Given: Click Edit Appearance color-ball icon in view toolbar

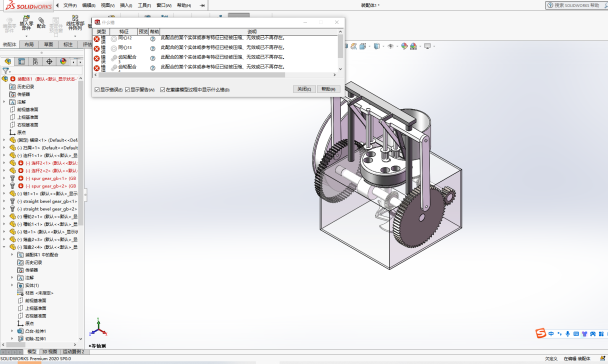Looking at the screenshot, I should [x=404, y=46].
